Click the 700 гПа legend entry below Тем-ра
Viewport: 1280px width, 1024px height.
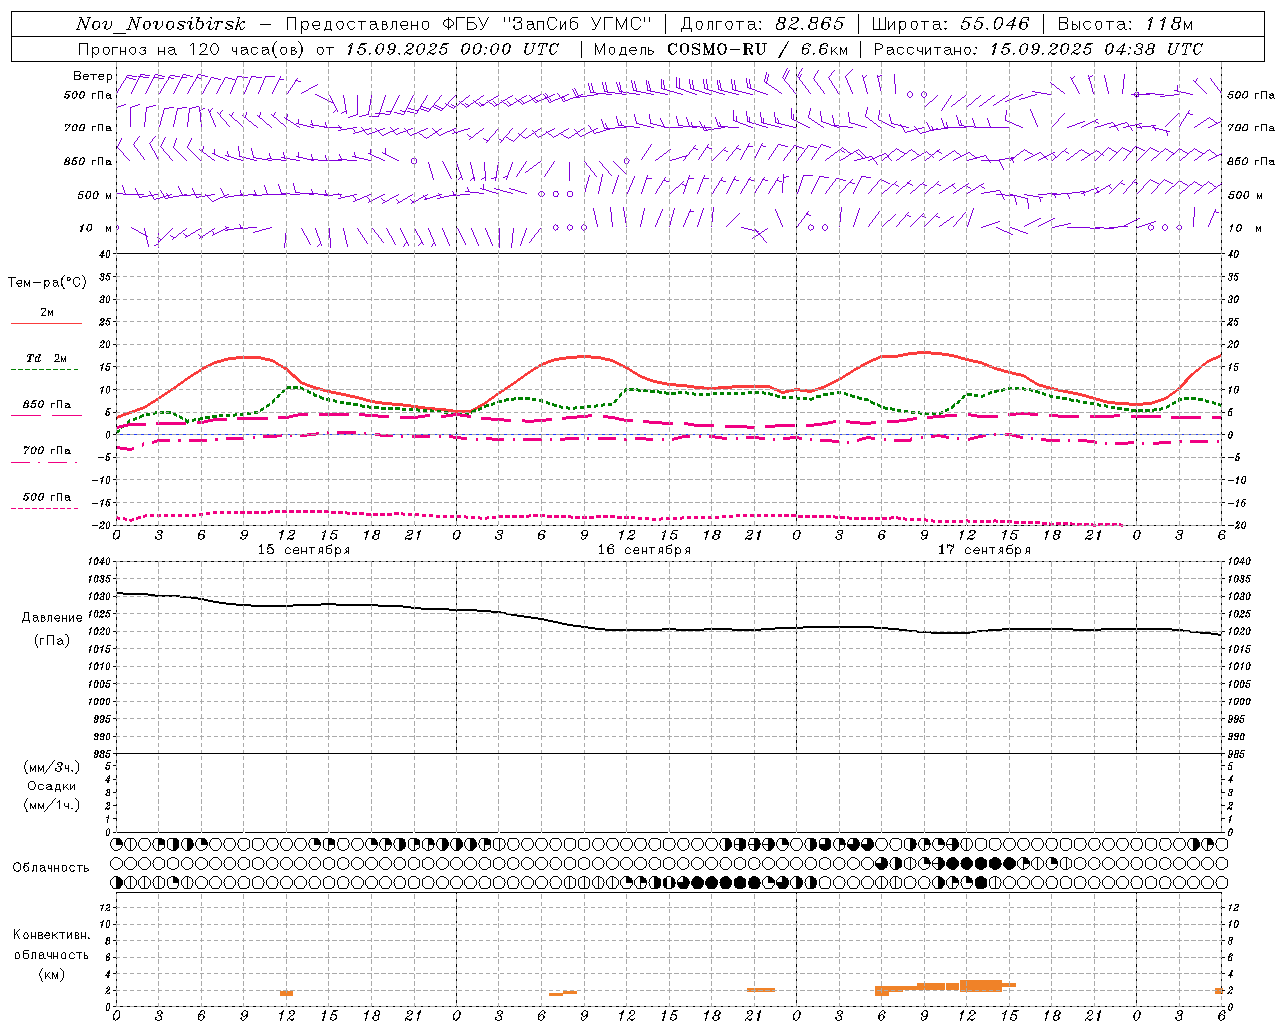click(x=47, y=450)
